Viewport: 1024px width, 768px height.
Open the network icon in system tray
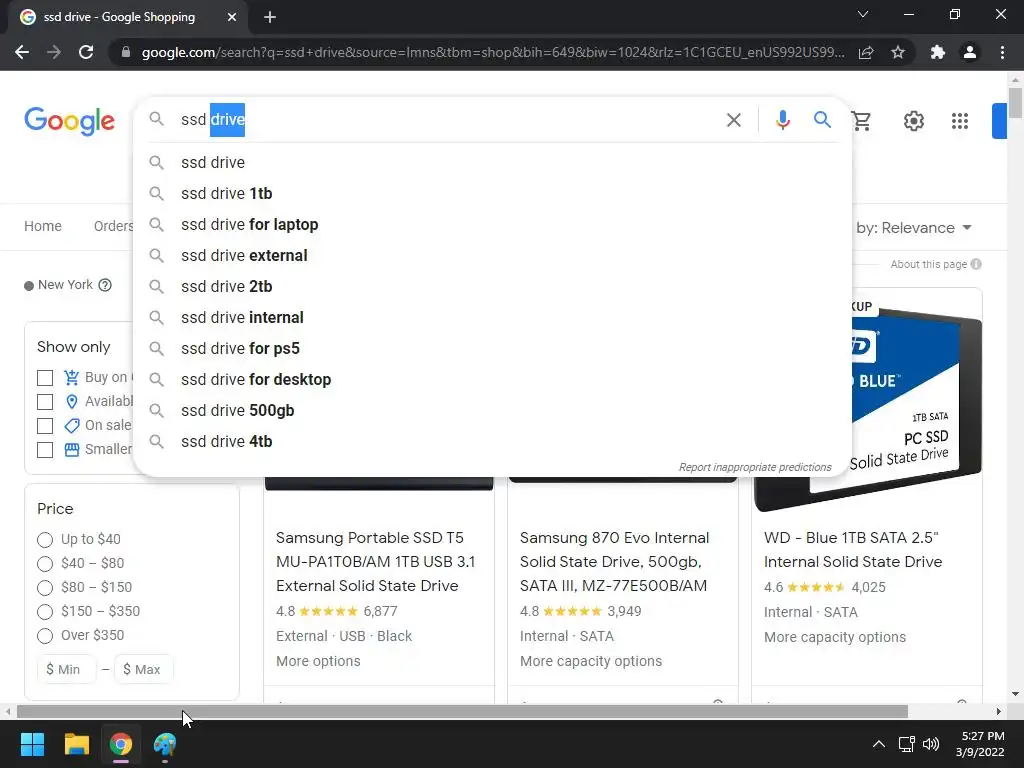tap(906, 744)
